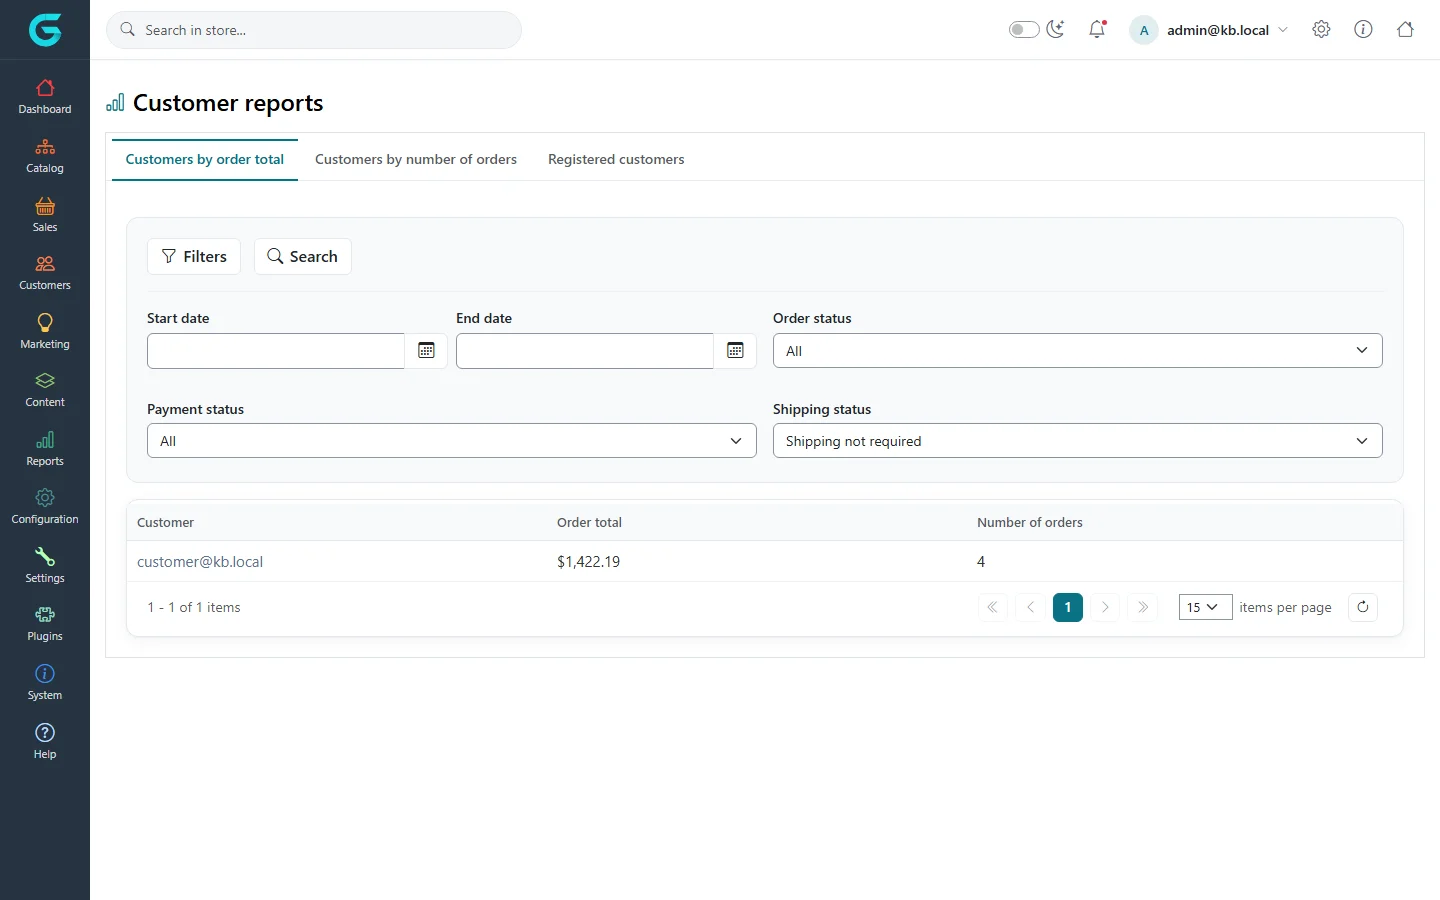Focus the End date input field

[585, 351]
